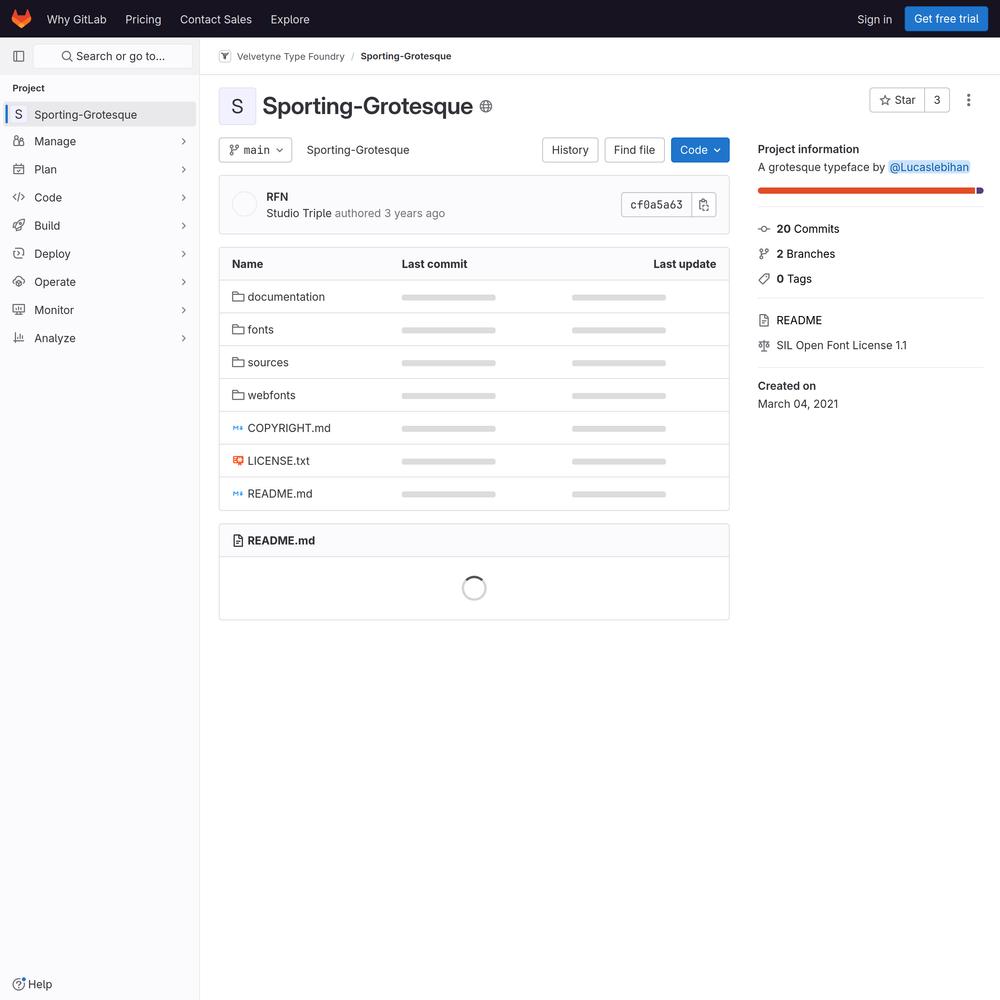Open the main branch dropdown

tap(255, 150)
